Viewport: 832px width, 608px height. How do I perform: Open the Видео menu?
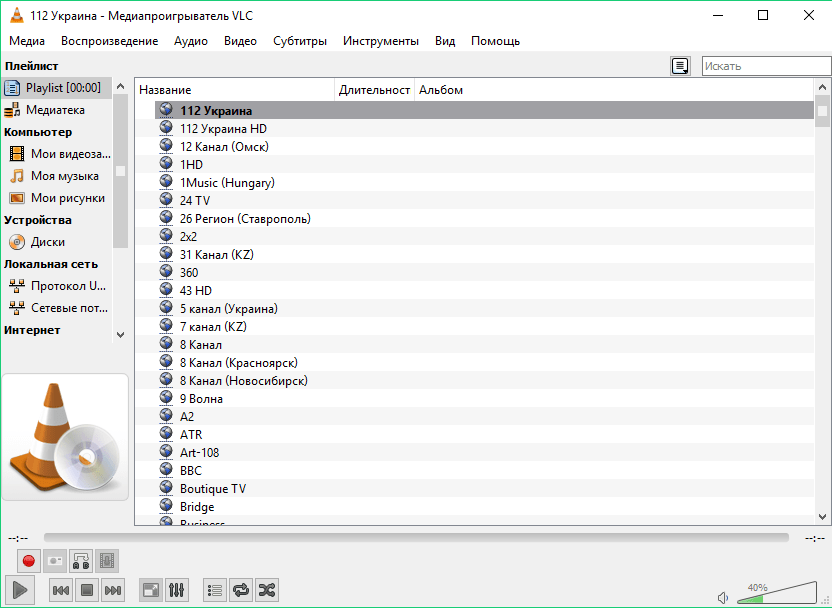click(x=240, y=41)
